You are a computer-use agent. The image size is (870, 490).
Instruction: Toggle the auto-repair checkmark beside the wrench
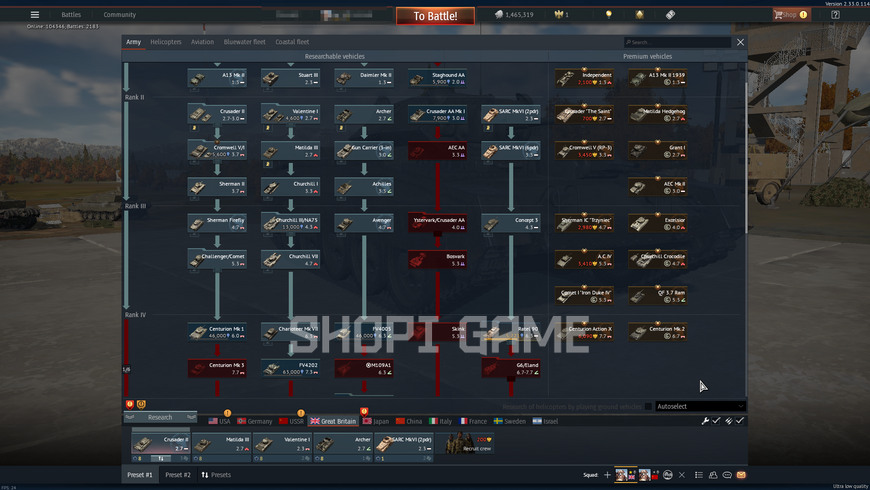click(716, 421)
